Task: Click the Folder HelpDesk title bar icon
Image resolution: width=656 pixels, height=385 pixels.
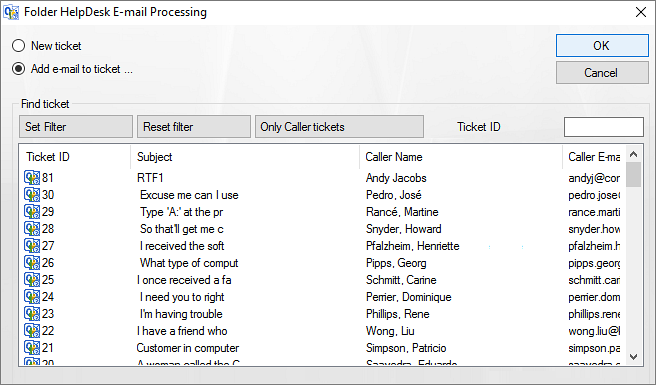Action: click(11, 12)
